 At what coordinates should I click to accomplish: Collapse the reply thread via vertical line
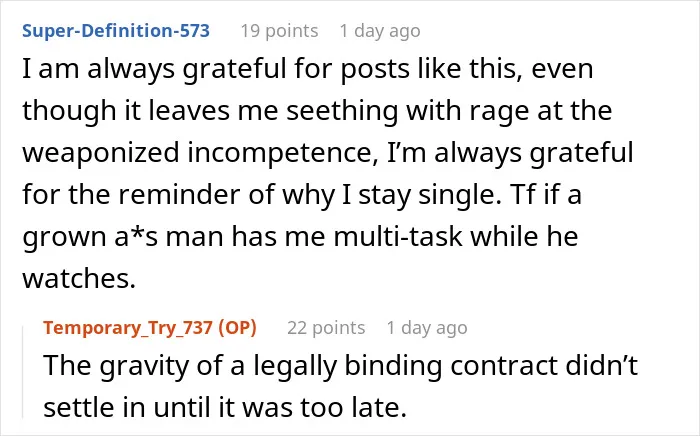click(23, 372)
